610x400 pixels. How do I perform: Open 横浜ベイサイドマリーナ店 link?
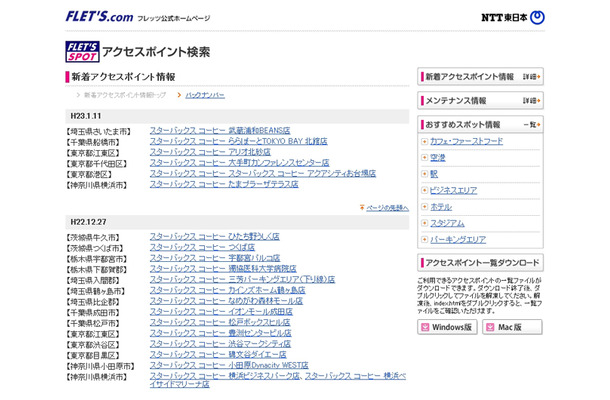355,376
